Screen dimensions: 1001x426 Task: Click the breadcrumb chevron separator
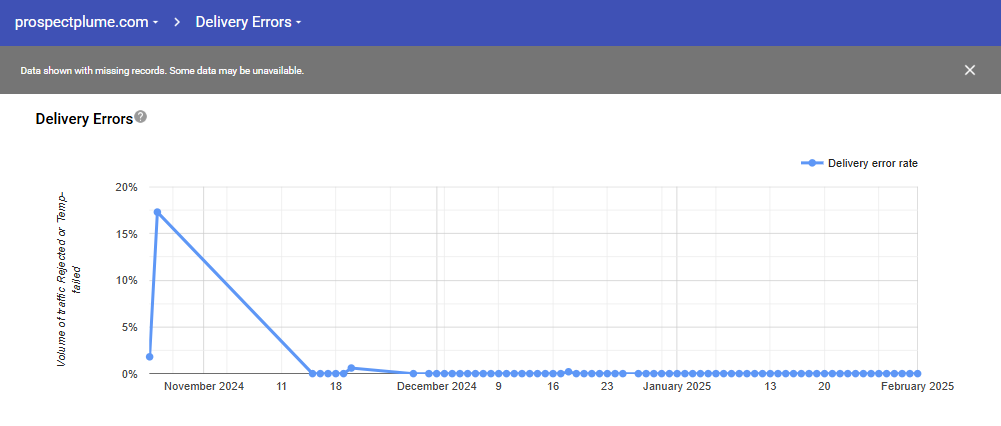tap(177, 21)
